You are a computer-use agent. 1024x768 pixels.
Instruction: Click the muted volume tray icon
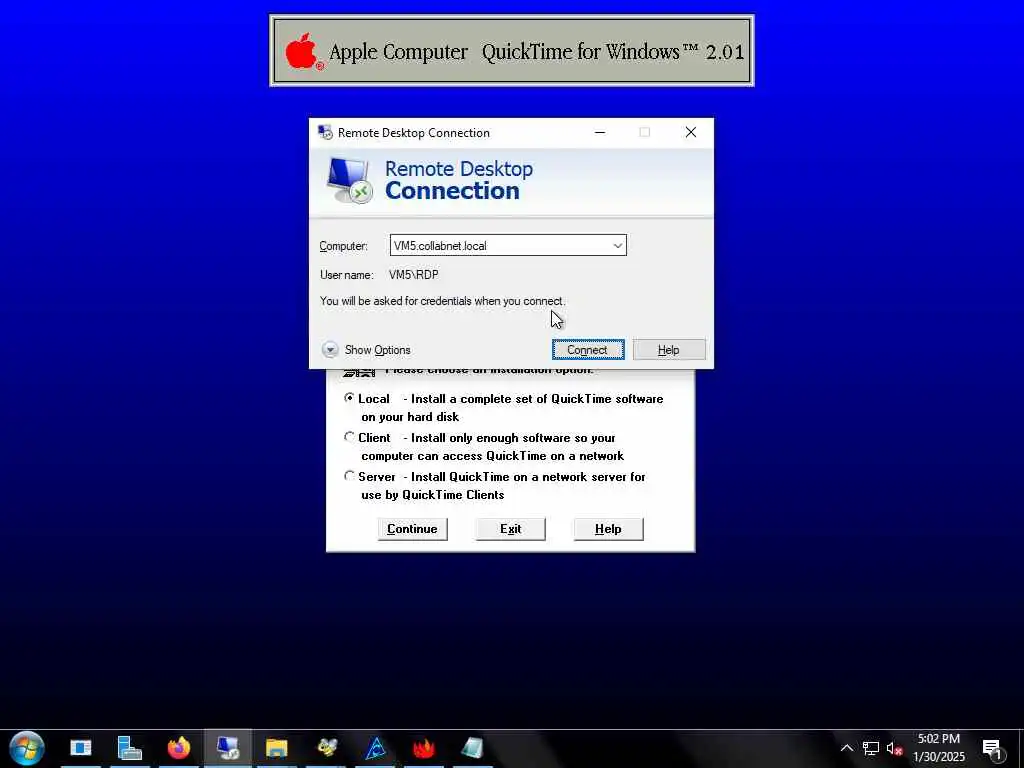894,748
